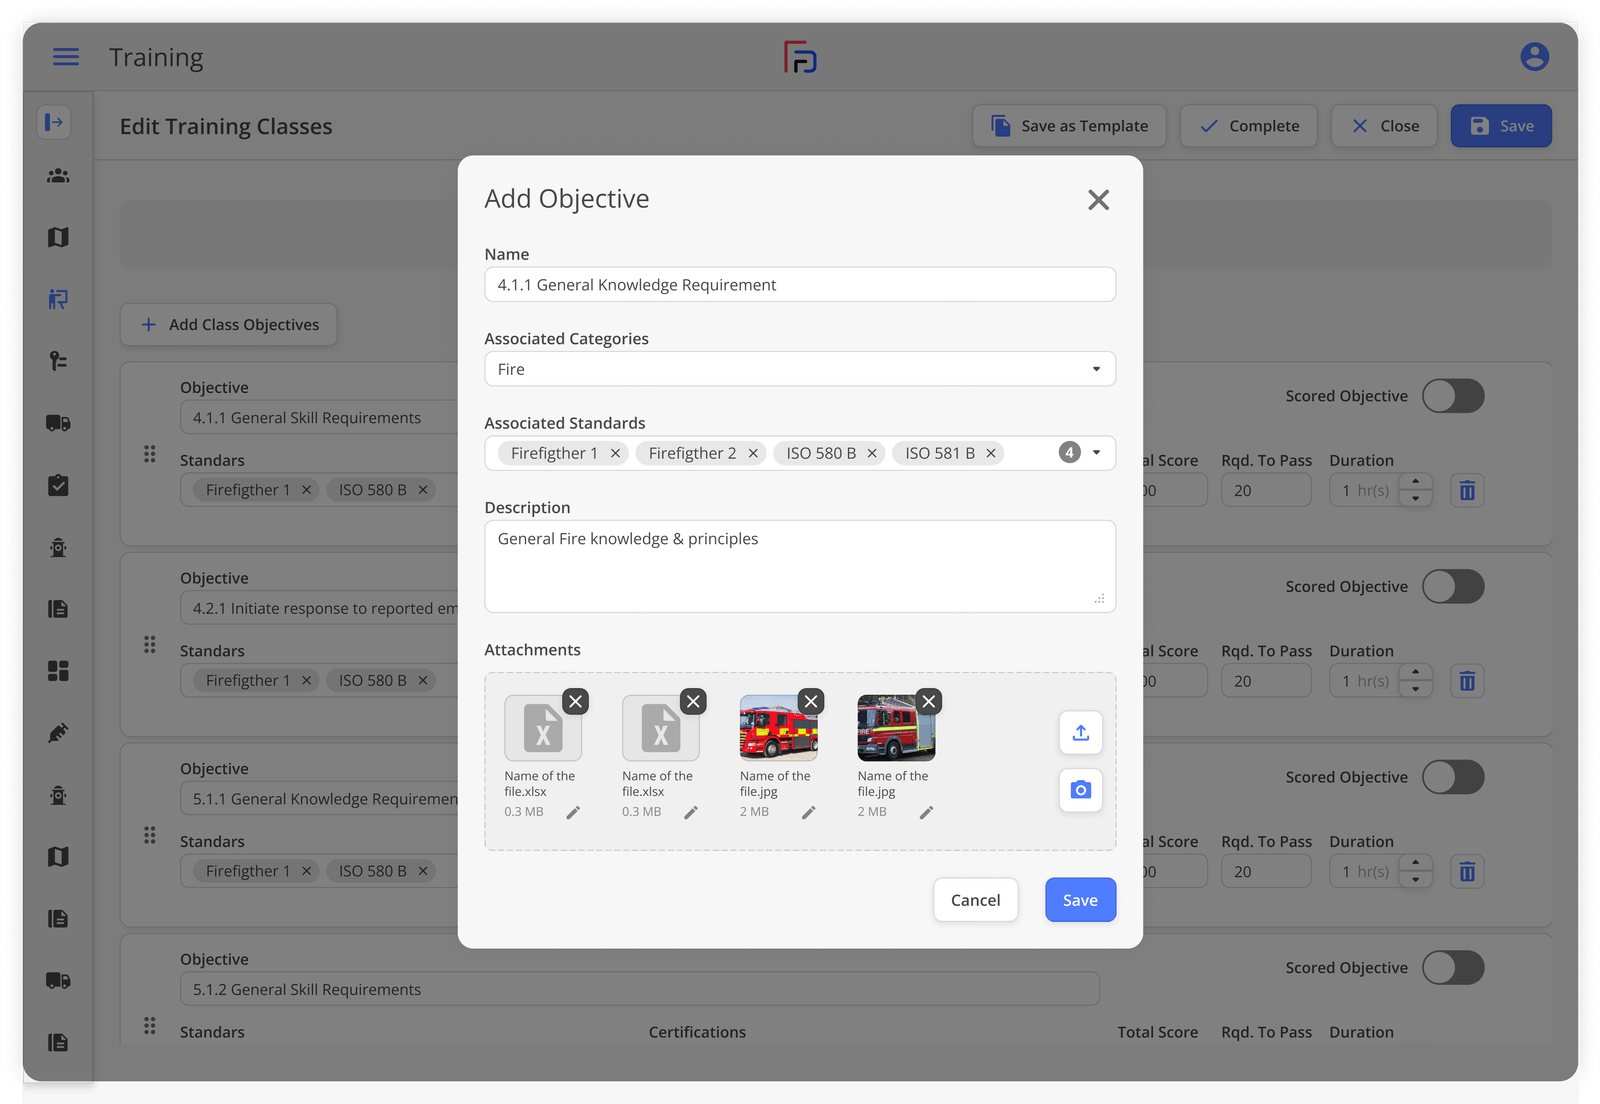This screenshot has height=1104, width=1600.
Task: Click the syringe icon in the left sidebar
Action: coord(57,732)
